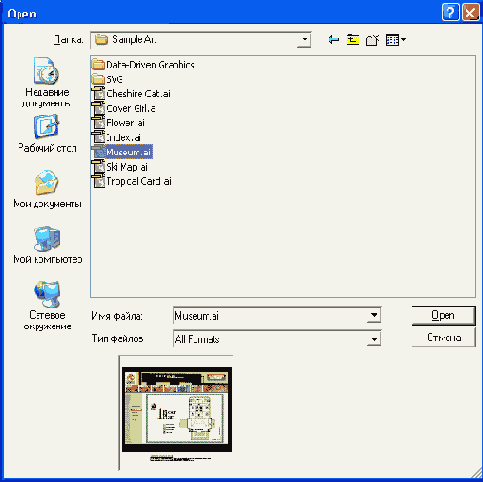
Task: Click the Cancel button
Action: pyautogui.click(x=444, y=337)
